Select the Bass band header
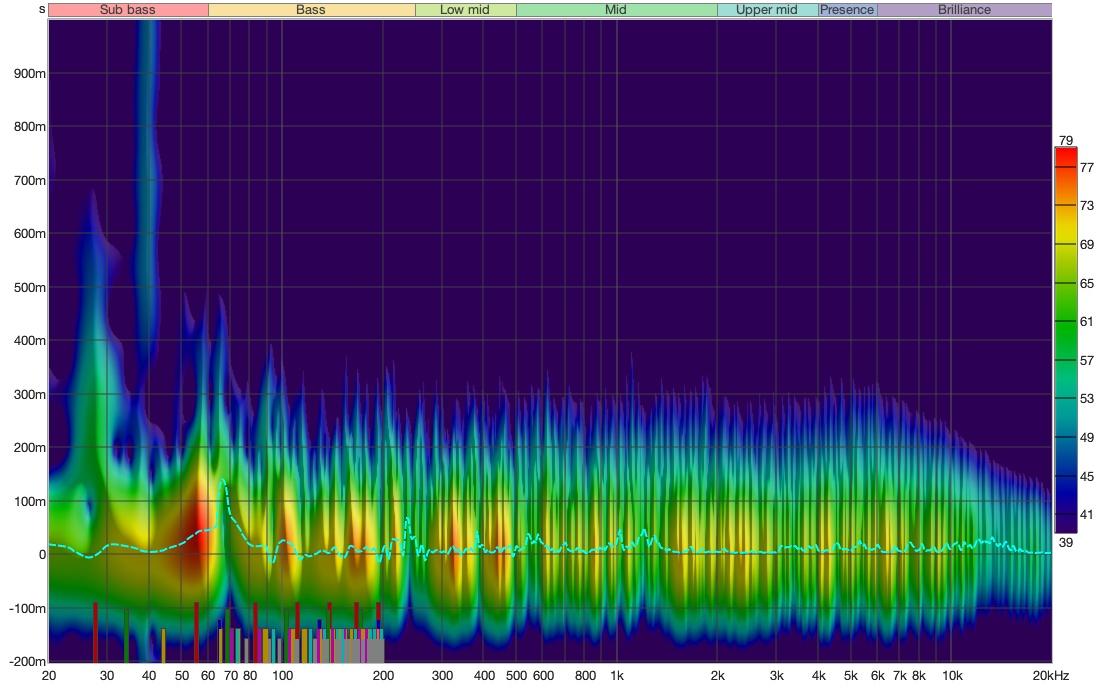This screenshot has height=689, width=1118. tap(312, 10)
